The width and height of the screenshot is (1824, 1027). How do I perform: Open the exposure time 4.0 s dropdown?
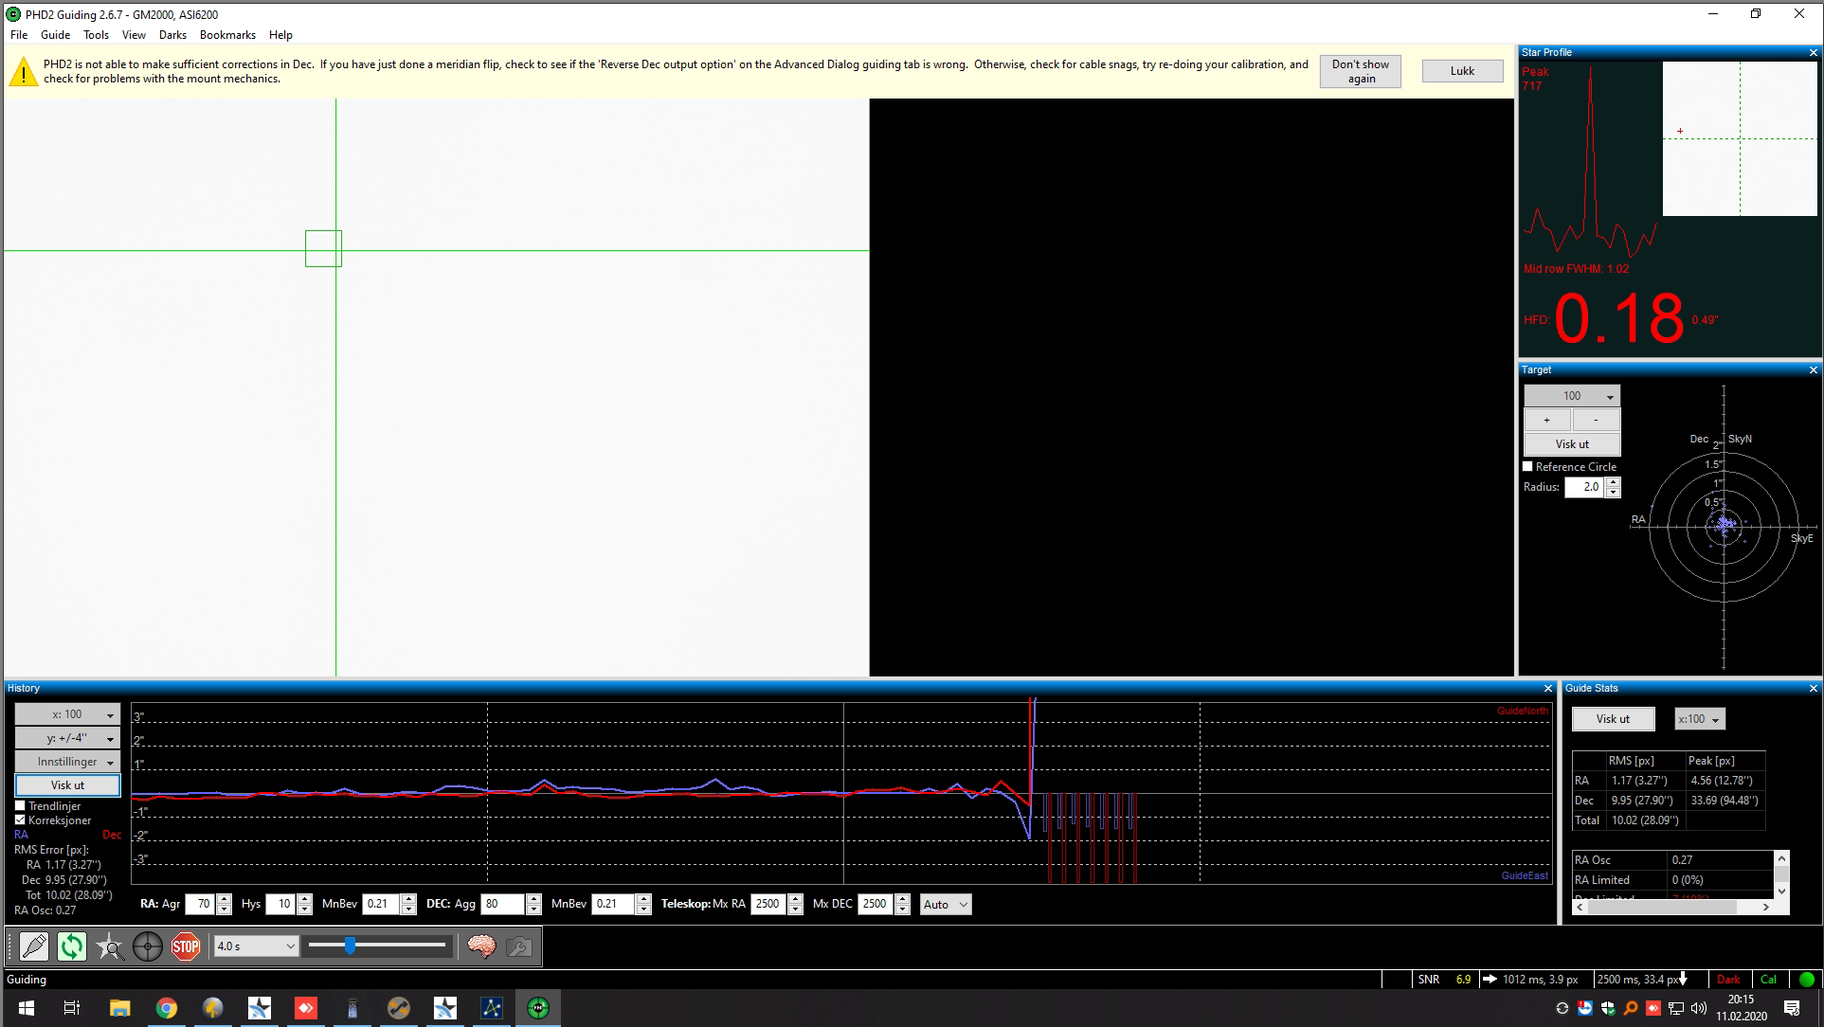coord(256,946)
